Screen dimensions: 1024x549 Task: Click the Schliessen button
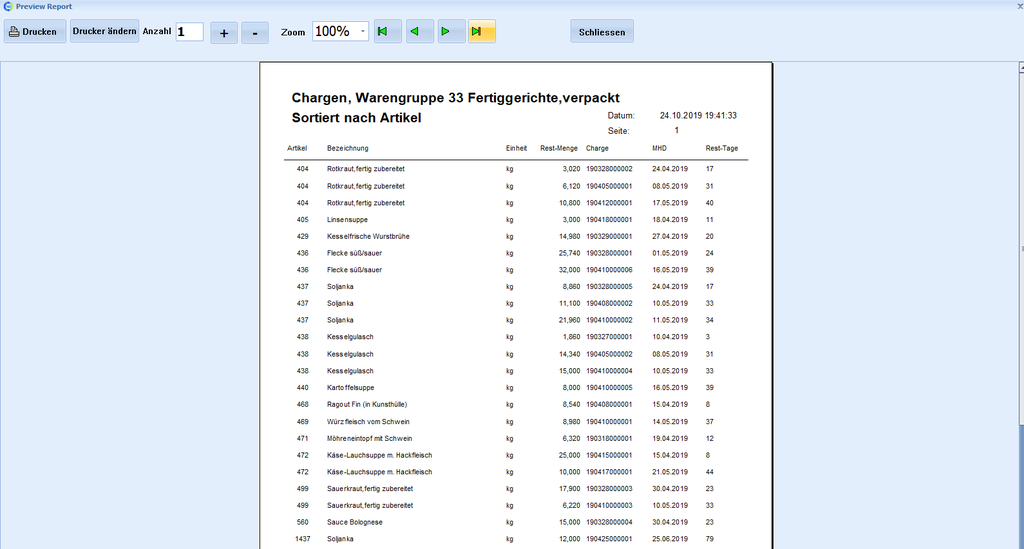tap(602, 31)
